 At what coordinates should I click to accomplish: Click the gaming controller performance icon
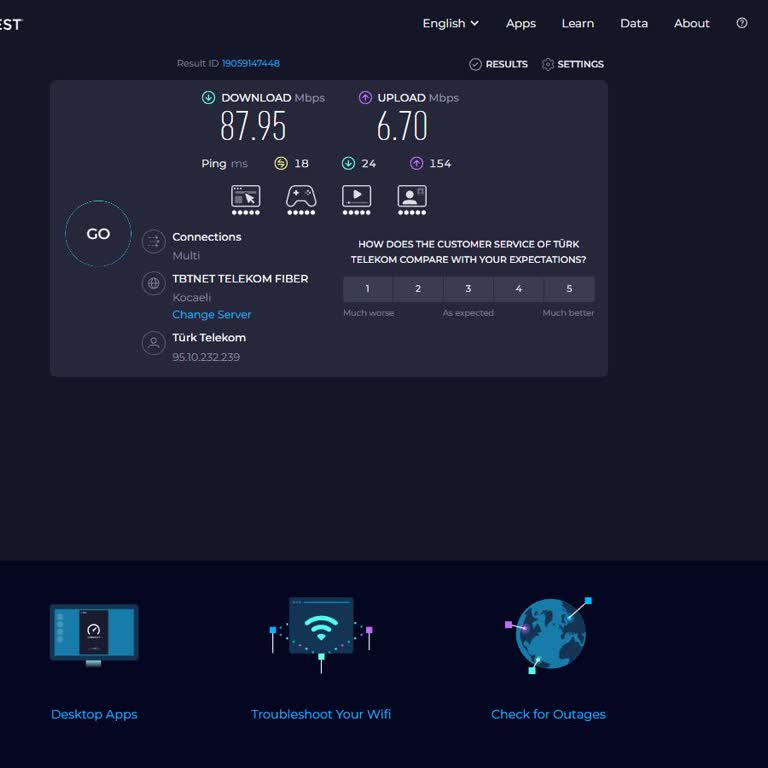point(301,200)
